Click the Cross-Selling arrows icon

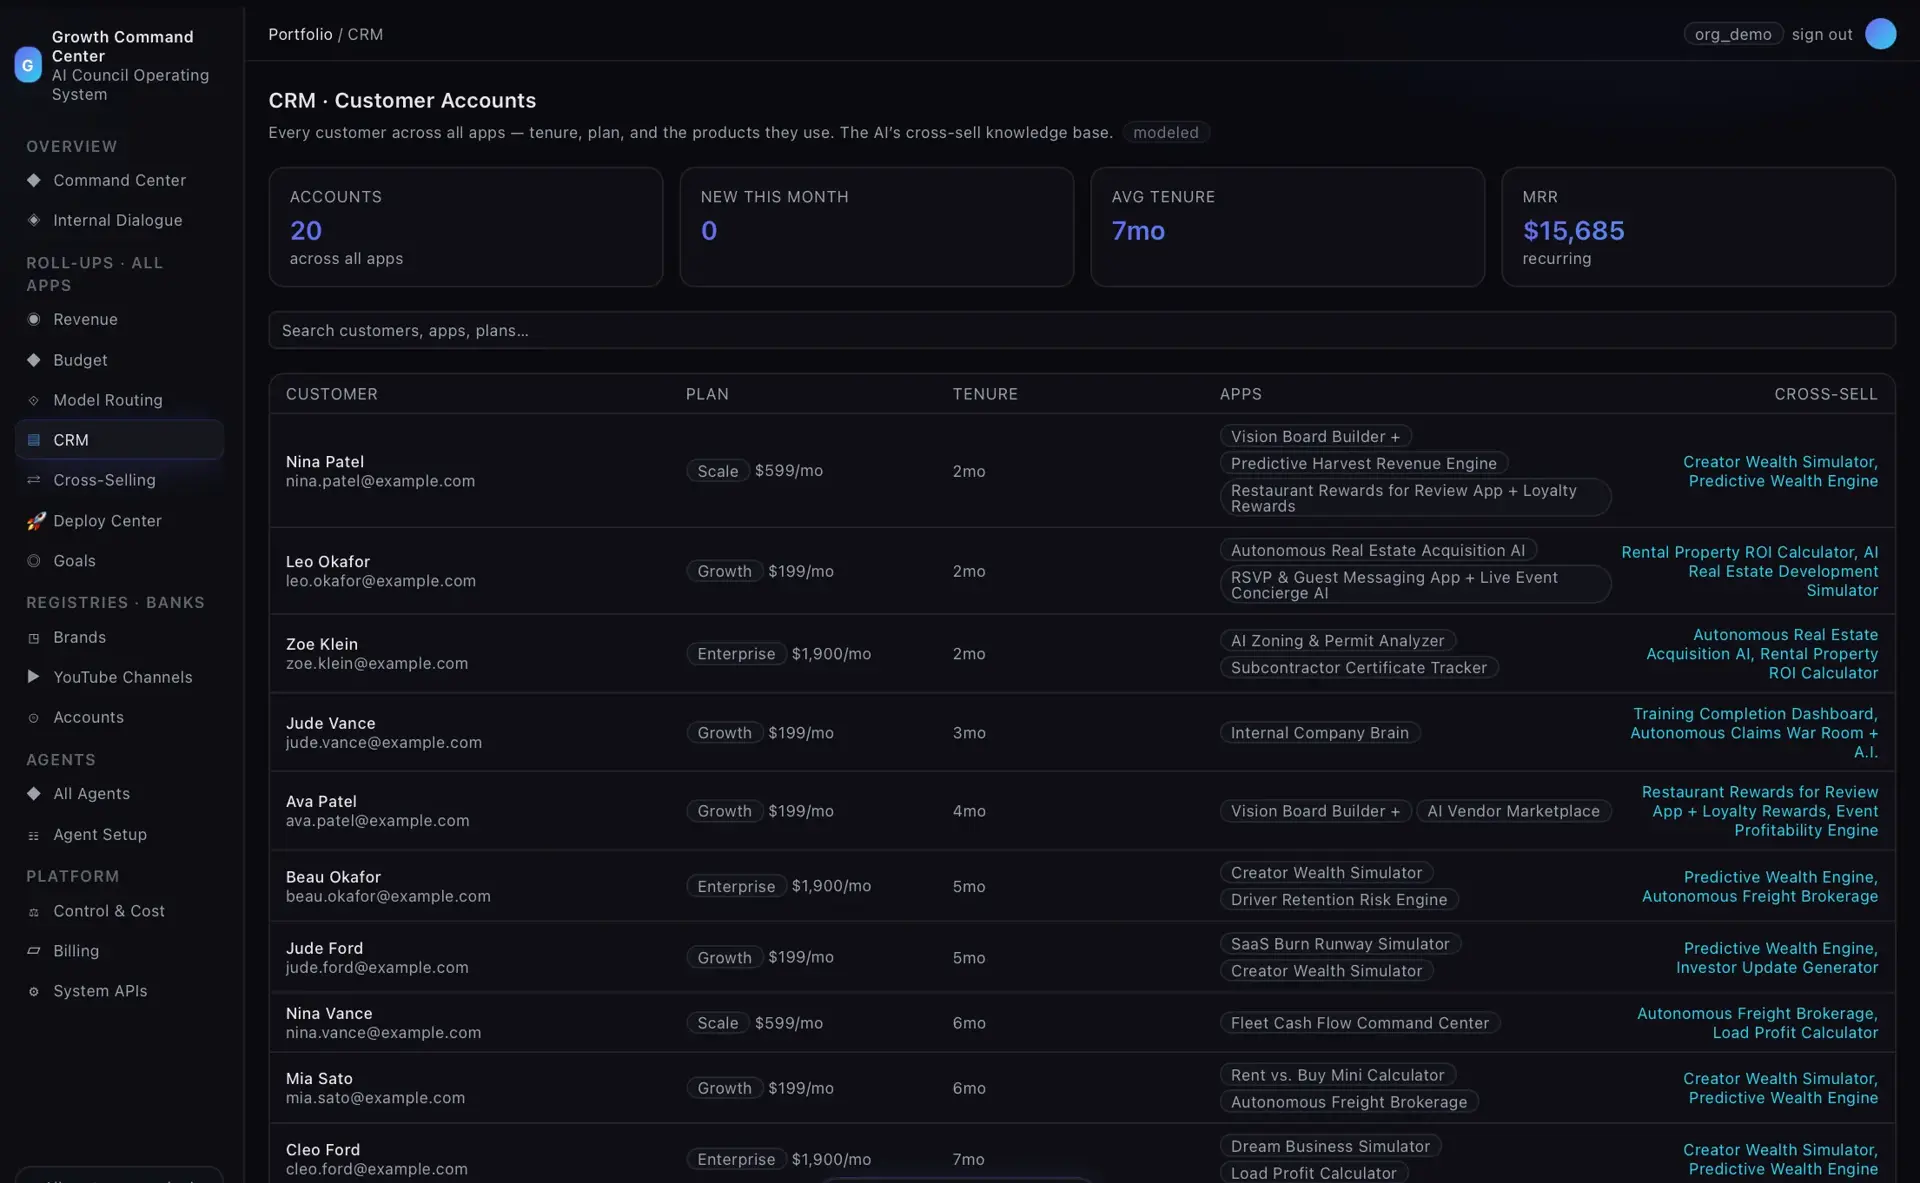(34, 480)
